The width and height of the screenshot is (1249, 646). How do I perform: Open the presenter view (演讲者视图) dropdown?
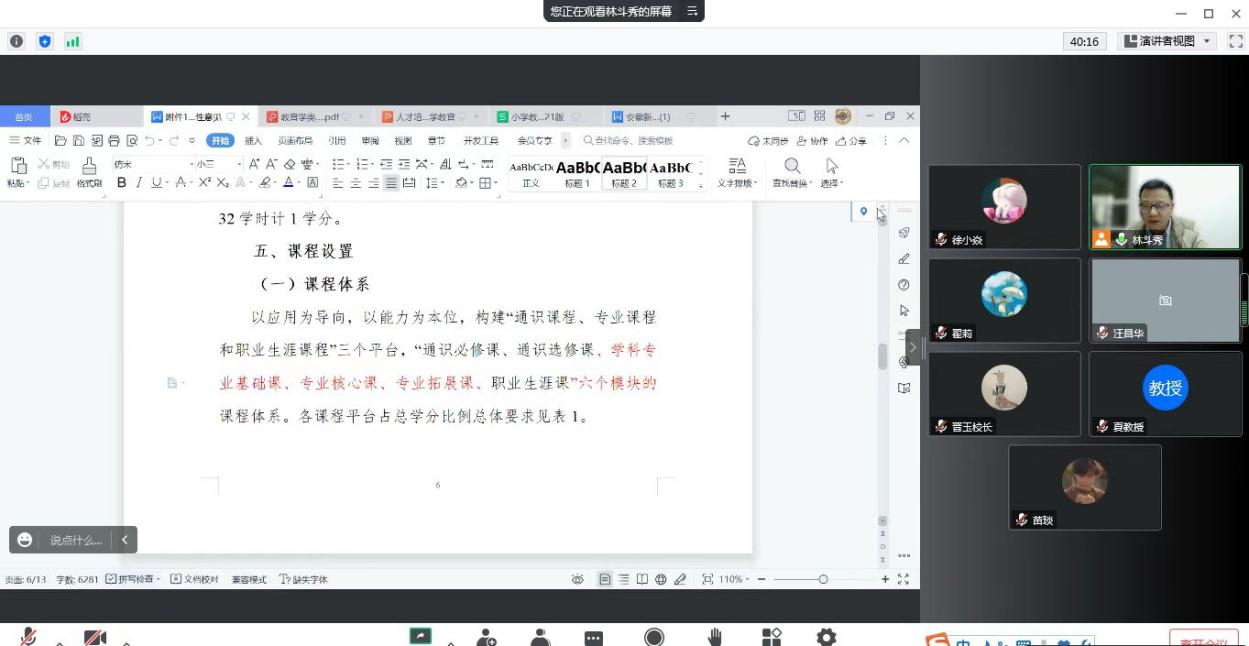[x=1166, y=41]
